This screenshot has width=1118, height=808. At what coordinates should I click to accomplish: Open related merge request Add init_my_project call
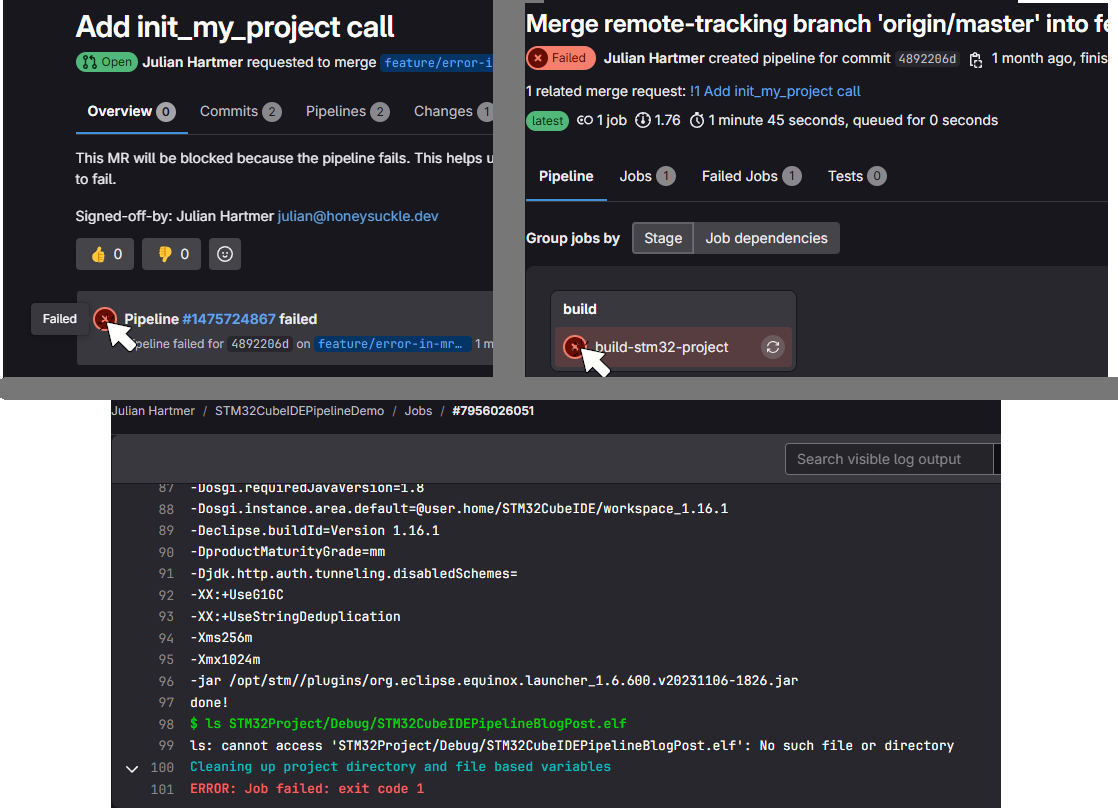[775, 91]
